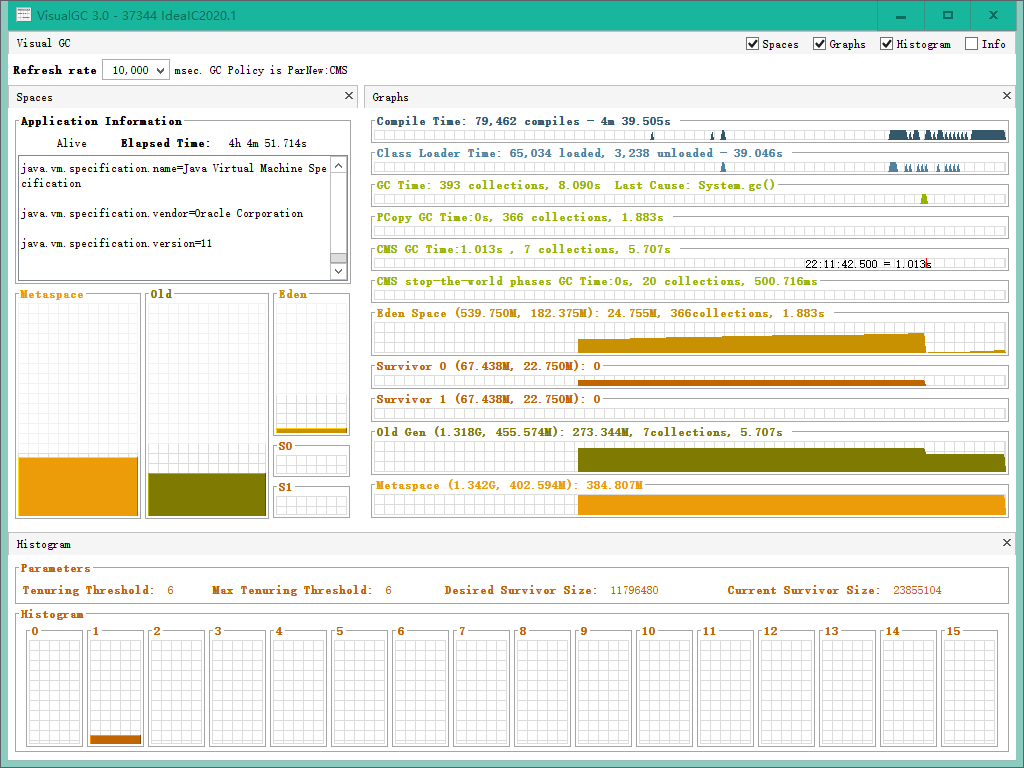This screenshot has width=1024, height=768.
Task: Click the Class Loader Time graph
Action: coord(689,167)
